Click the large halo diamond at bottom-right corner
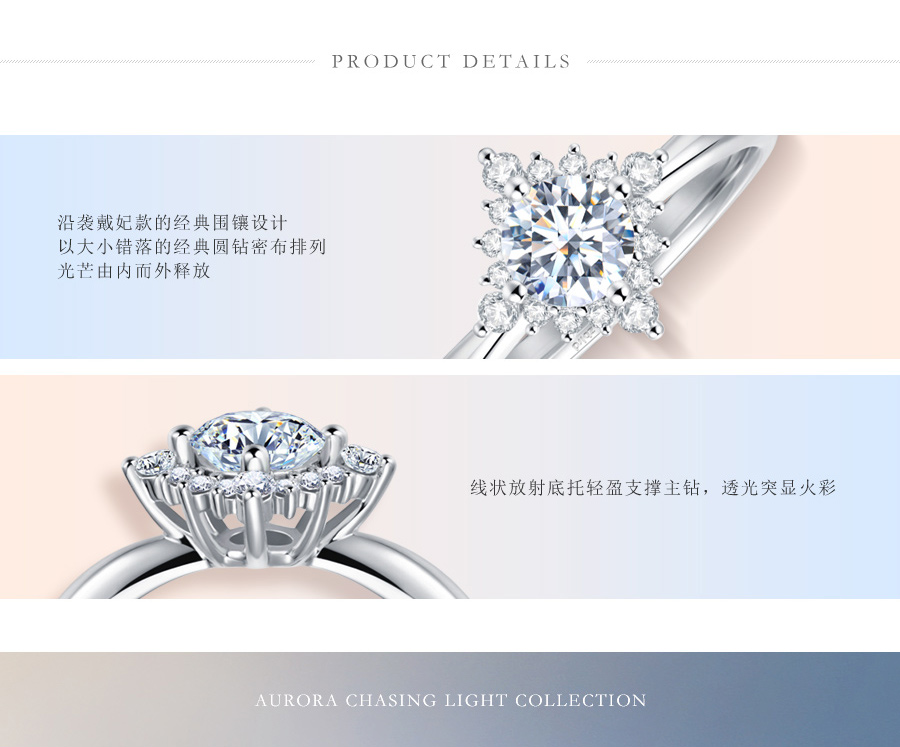 (639, 313)
